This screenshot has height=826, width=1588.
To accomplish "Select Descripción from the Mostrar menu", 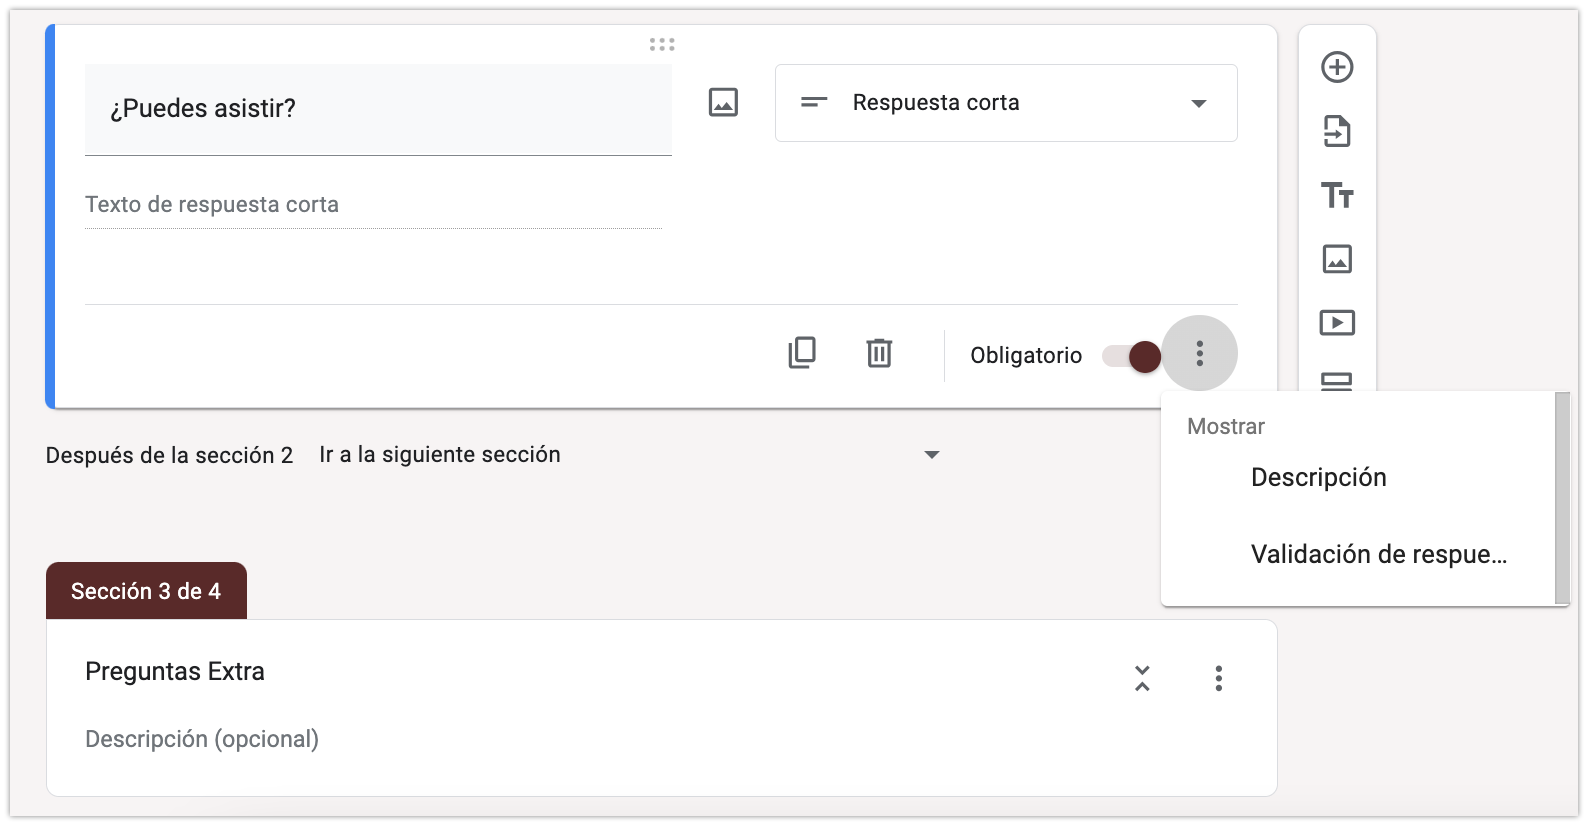I will pos(1318,477).
